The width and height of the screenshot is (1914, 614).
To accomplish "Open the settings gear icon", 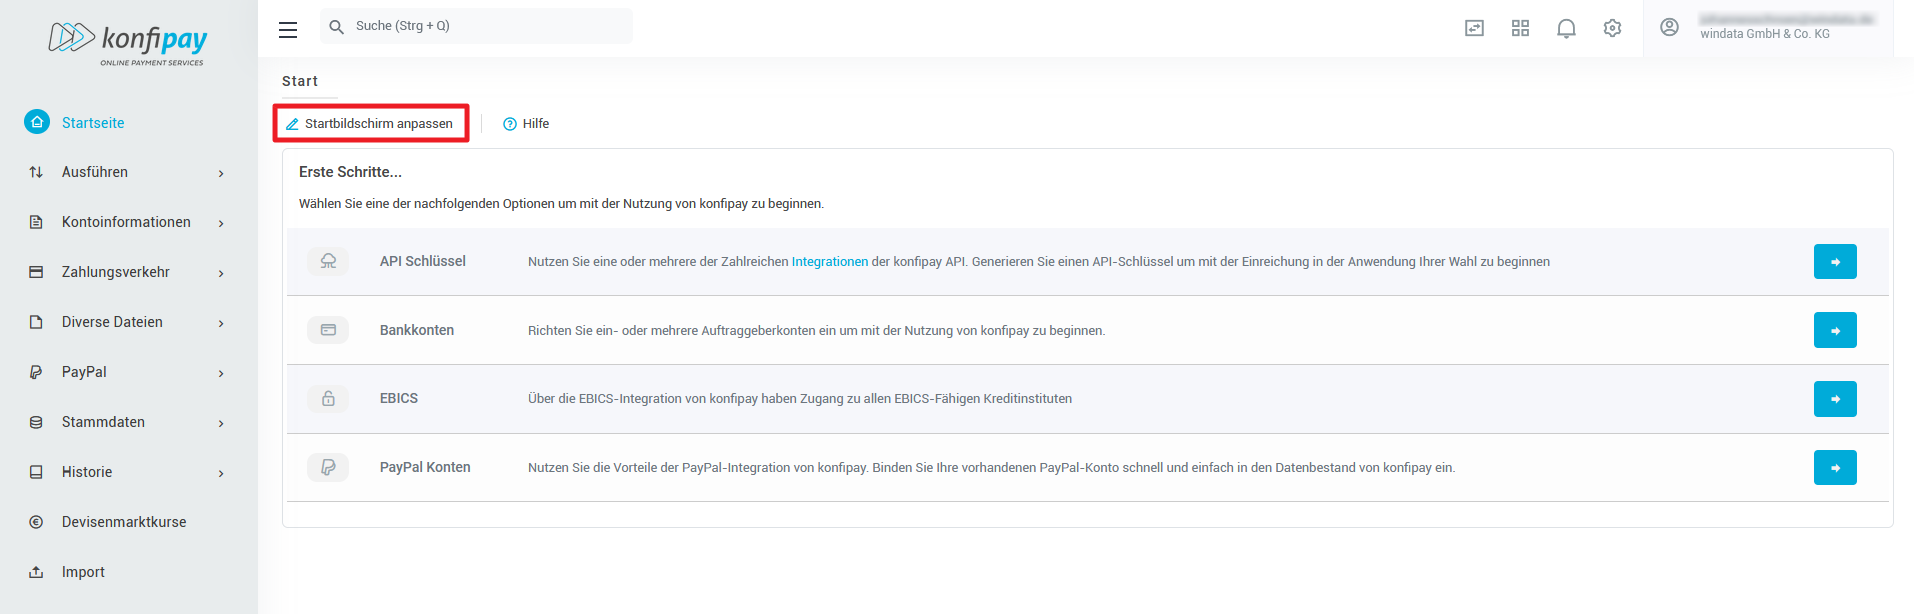I will coord(1612,28).
